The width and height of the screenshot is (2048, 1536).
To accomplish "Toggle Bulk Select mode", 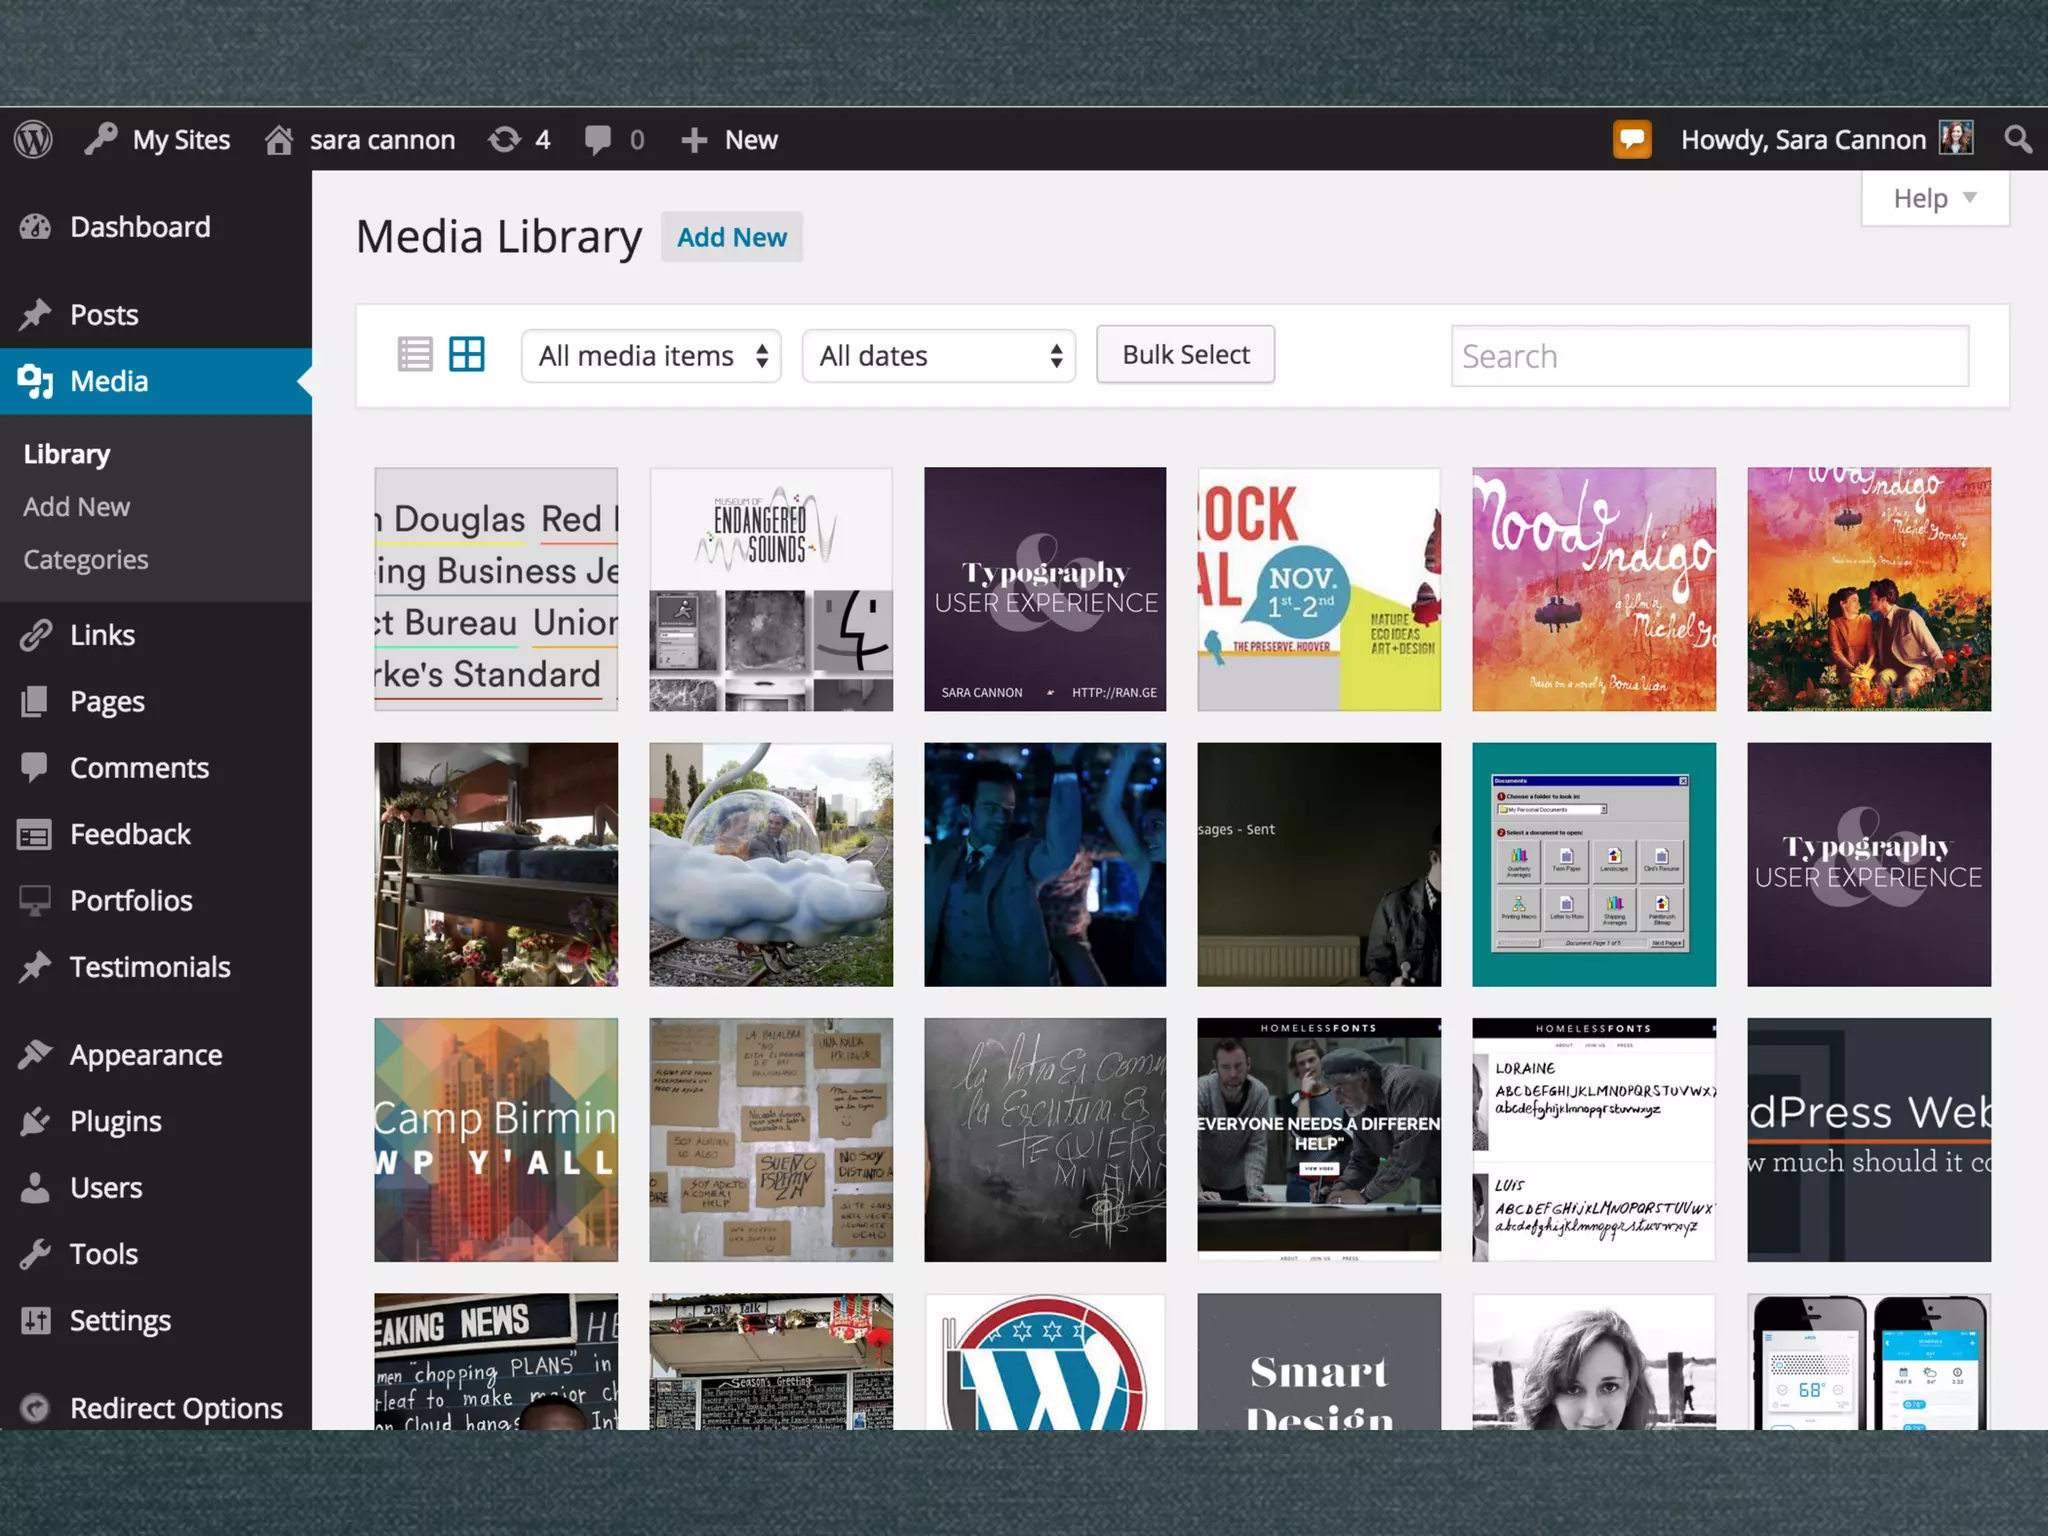I will pos(1185,354).
